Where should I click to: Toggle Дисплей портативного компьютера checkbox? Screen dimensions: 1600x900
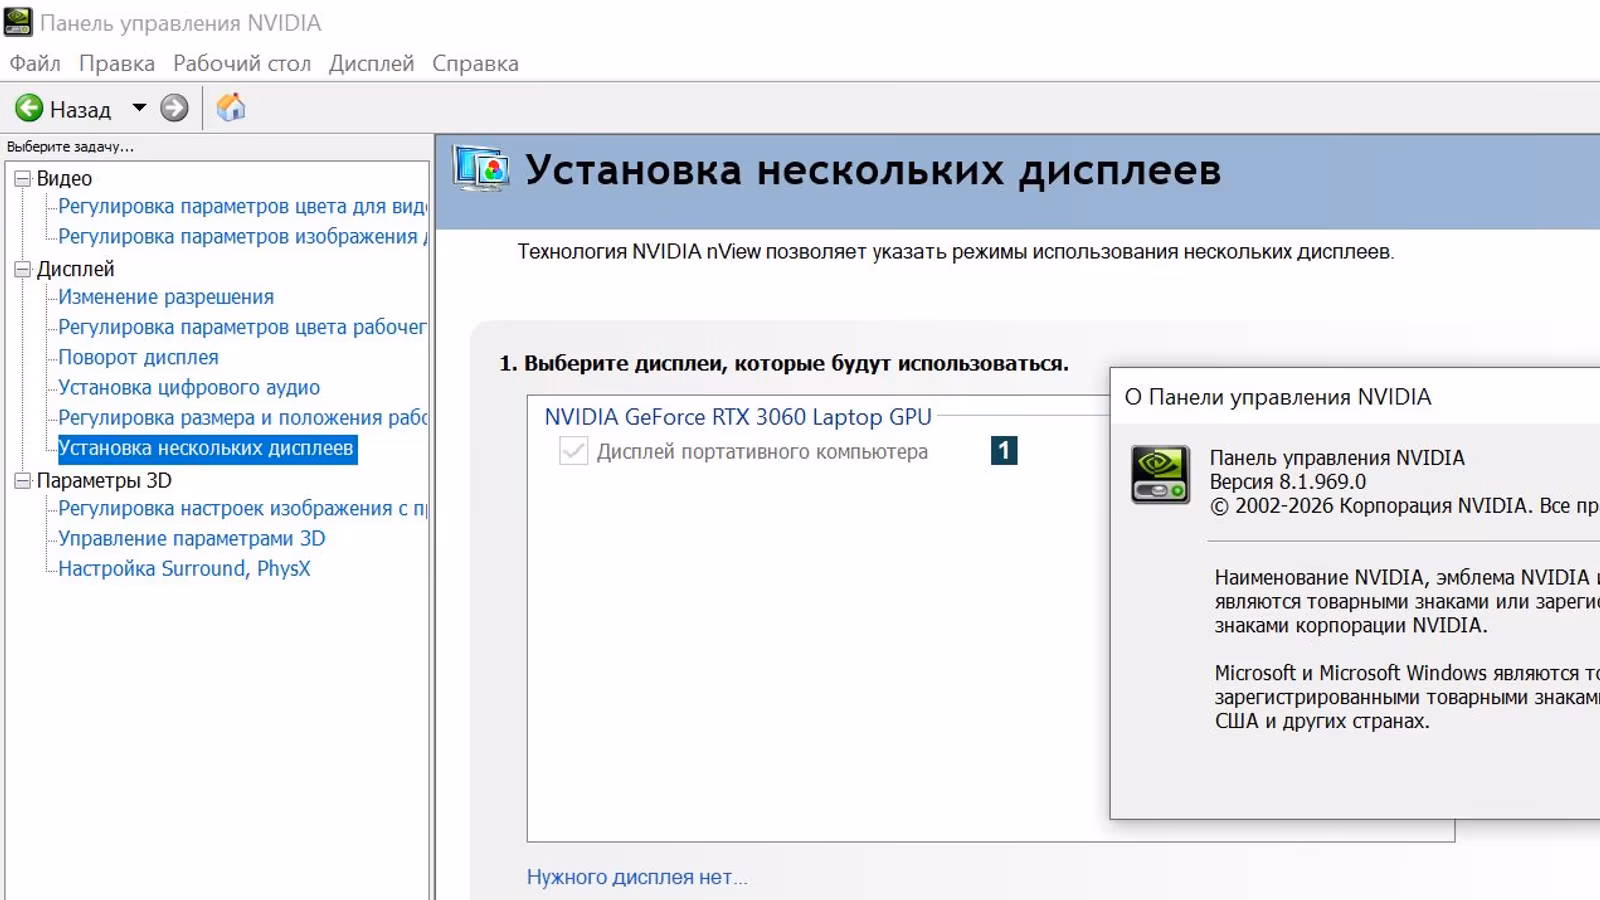tap(573, 451)
